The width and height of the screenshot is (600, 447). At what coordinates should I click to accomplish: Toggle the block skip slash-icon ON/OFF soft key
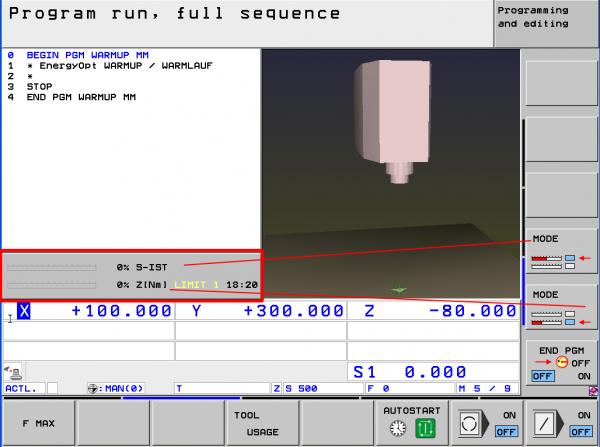pyautogui.click(x=560, y=422)
